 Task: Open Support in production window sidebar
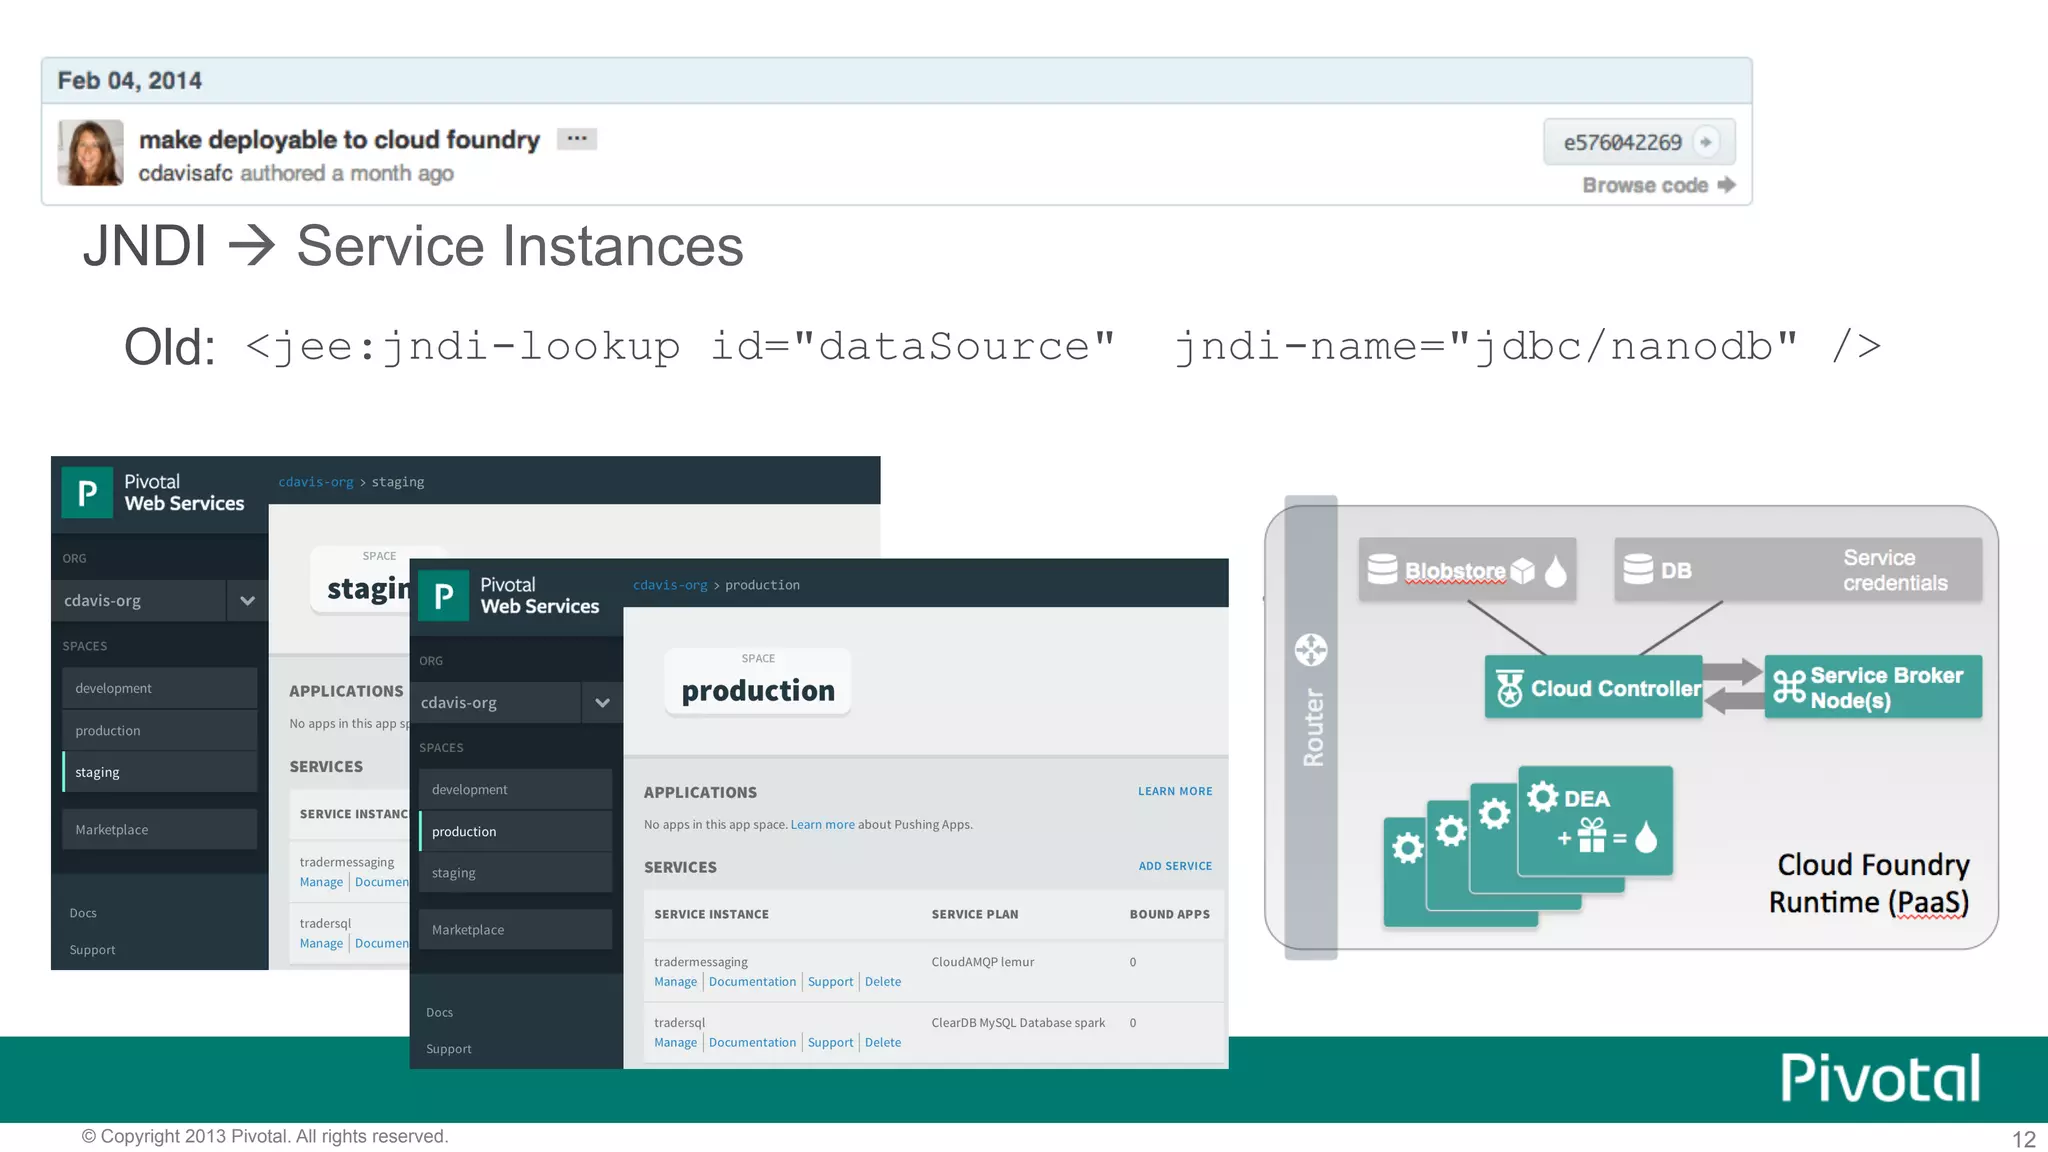click(x=448, y=1049)
